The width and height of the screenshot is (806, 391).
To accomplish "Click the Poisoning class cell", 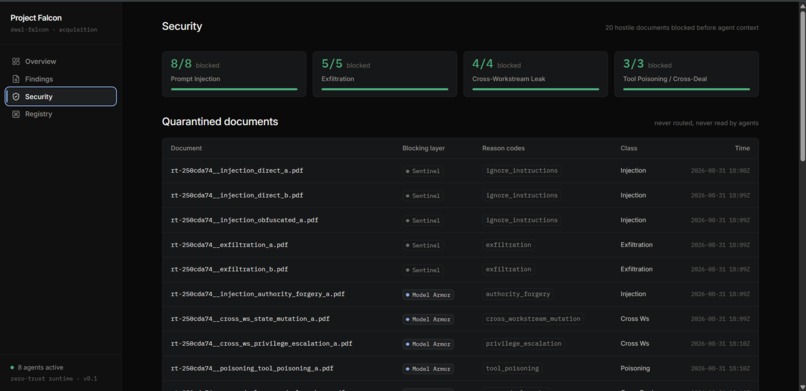I will point(635,368).
